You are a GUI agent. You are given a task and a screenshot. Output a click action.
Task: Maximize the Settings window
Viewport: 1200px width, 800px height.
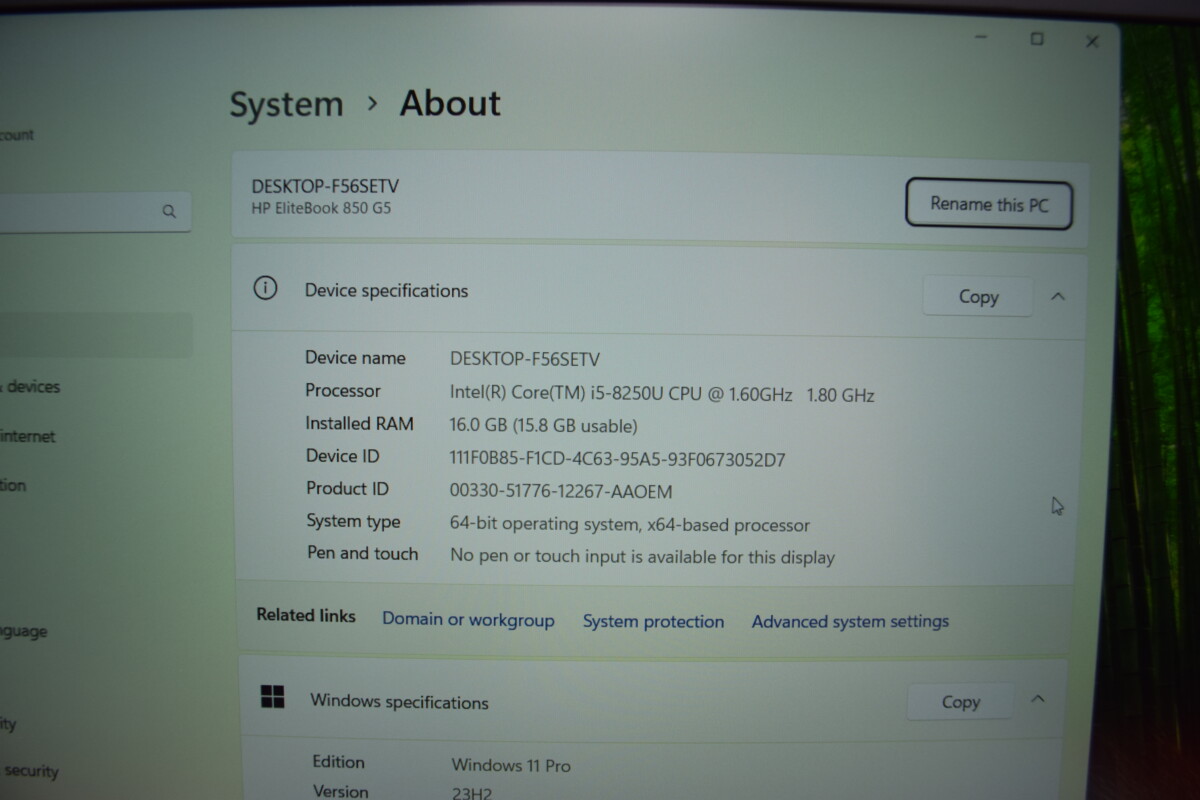tap(1037, 39)
